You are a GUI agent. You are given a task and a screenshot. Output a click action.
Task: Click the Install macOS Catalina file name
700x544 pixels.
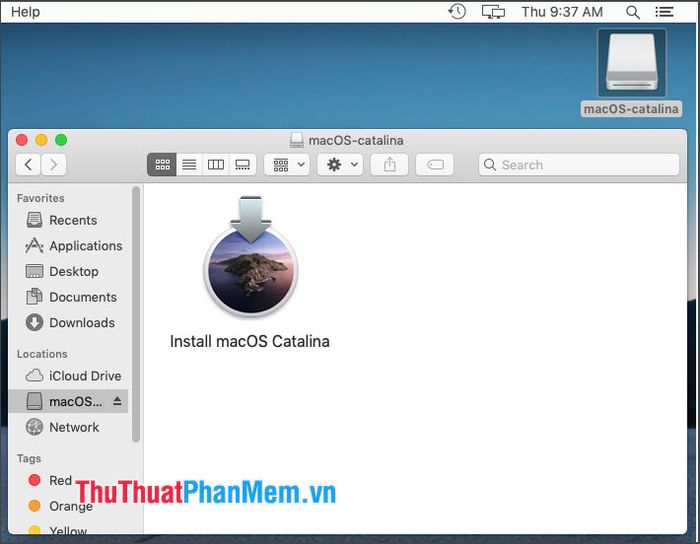point(250,341)
